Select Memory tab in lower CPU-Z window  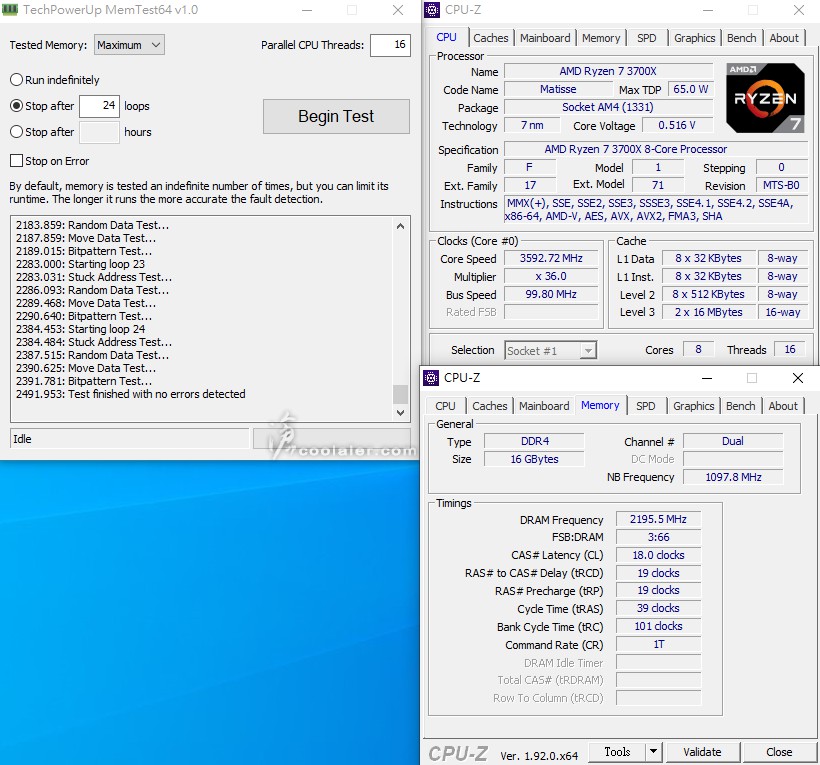600,405
